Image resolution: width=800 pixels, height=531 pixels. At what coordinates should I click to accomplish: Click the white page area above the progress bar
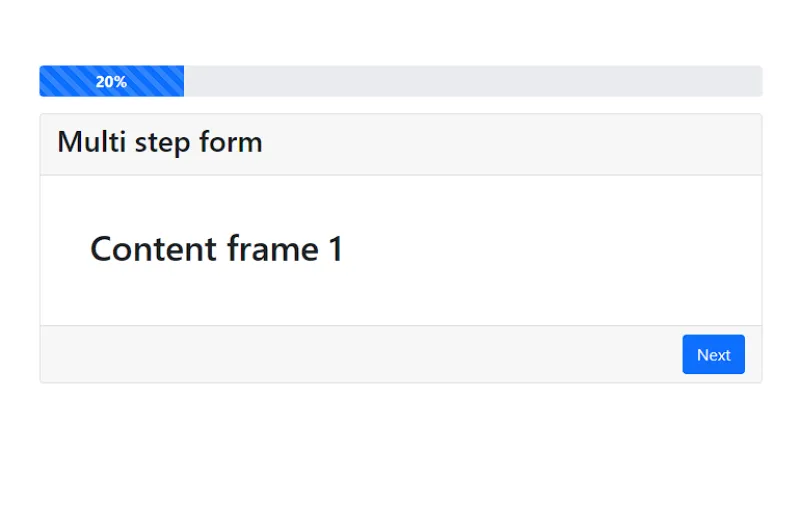click(400, 30)
